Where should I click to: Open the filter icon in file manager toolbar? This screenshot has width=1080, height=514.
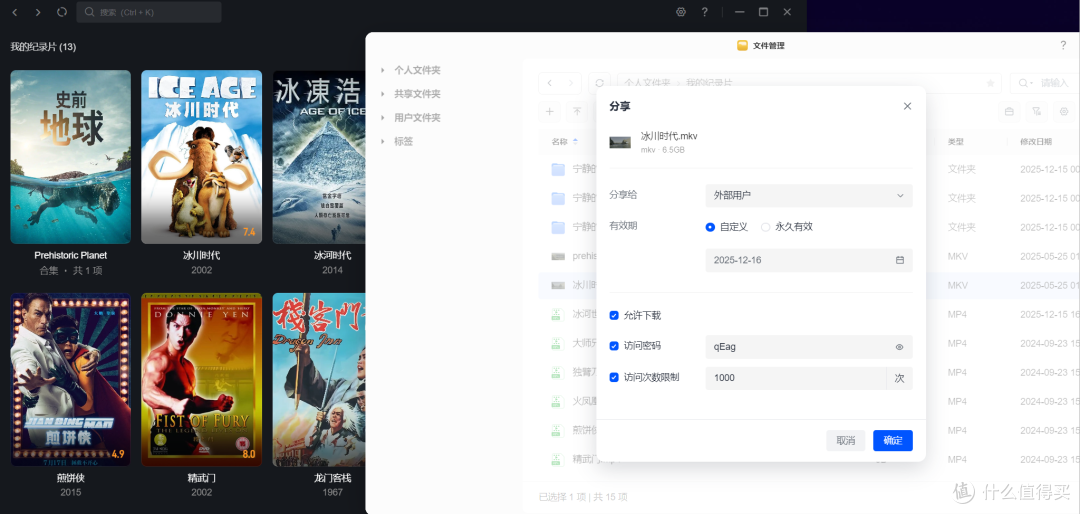[1036, 111]
